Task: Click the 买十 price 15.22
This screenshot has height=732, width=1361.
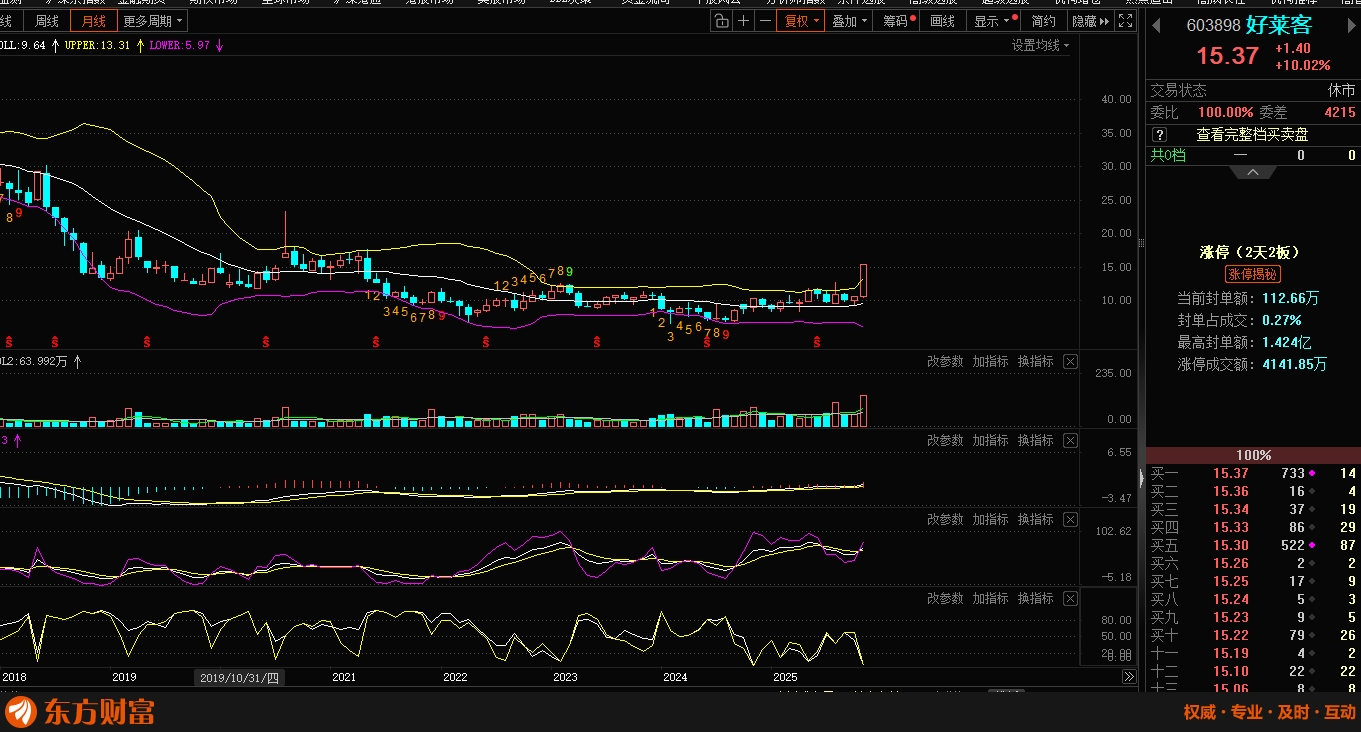Action: click(x=1231, y=635)
